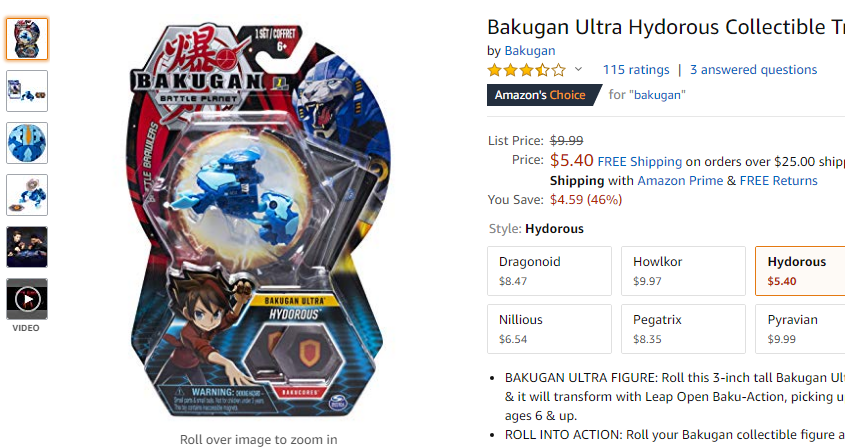This screenshot has height=447, width=845.
Task: Choose the Howlkor style at $9.97
Action: pos(683,271)
